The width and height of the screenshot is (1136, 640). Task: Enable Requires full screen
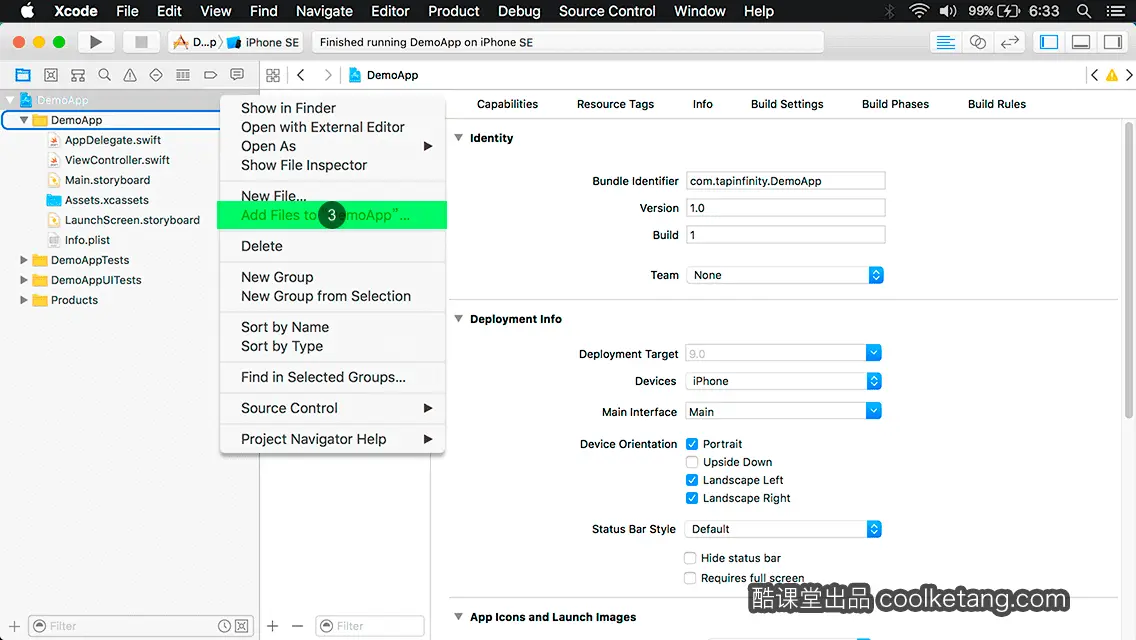690,578
